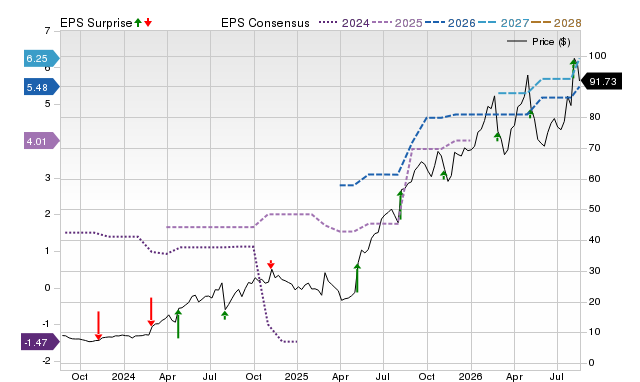Click red down arrow in EPS Surprise legend
Image resolution: width=640 pixels, height=382 pixels.
(x=148, y=22)
